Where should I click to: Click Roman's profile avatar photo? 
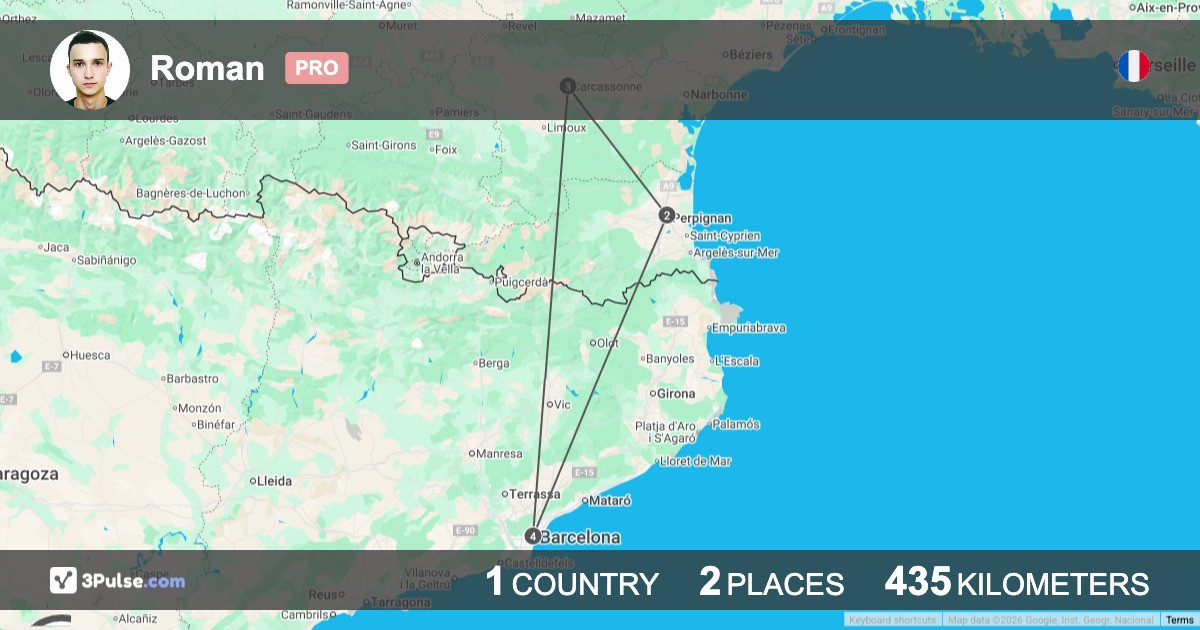[x=90, y=69]
